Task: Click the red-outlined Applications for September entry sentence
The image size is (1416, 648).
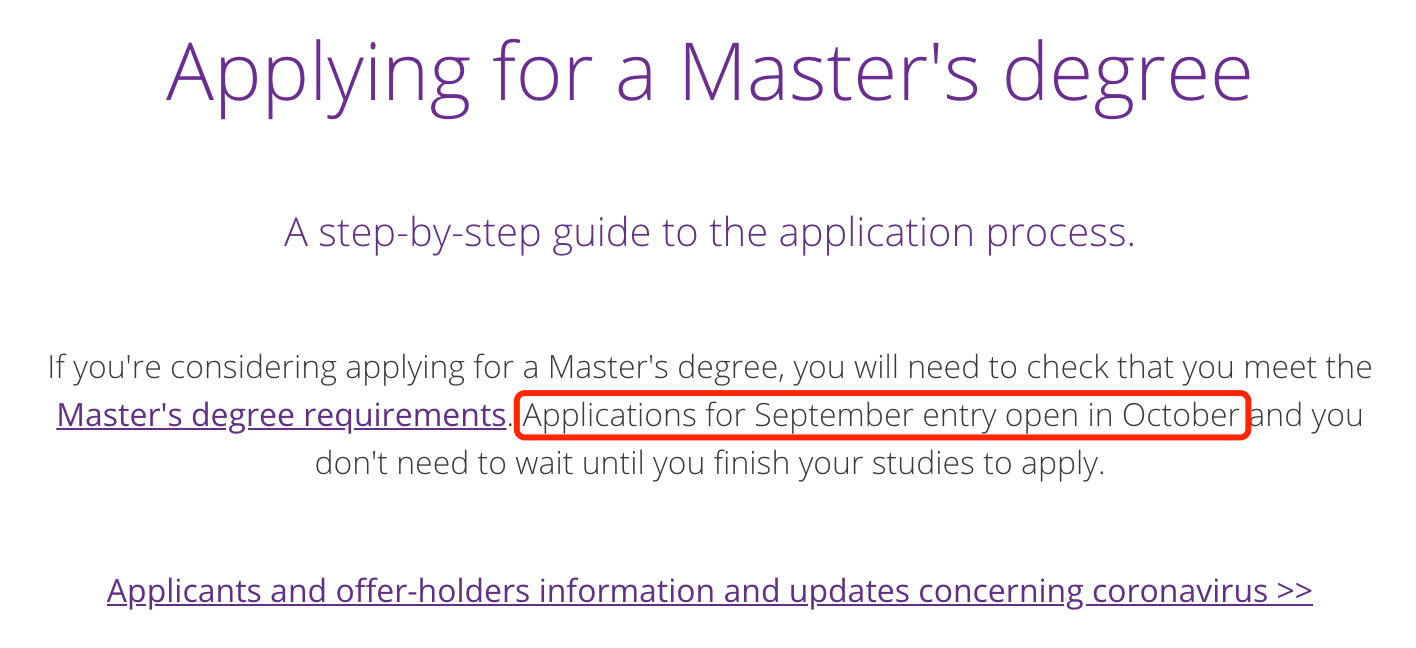Action: click(x=883, y=415)
